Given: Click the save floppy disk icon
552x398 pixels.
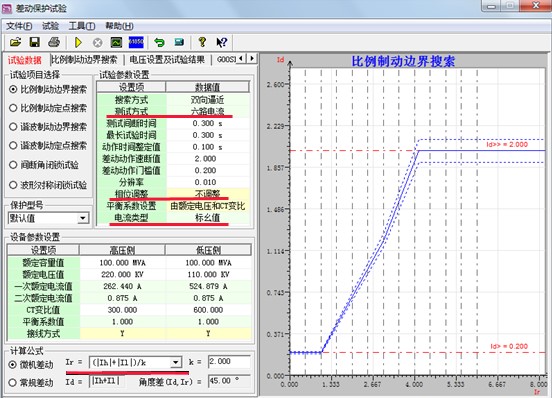Looking at the screenshot, I should 34,43.
